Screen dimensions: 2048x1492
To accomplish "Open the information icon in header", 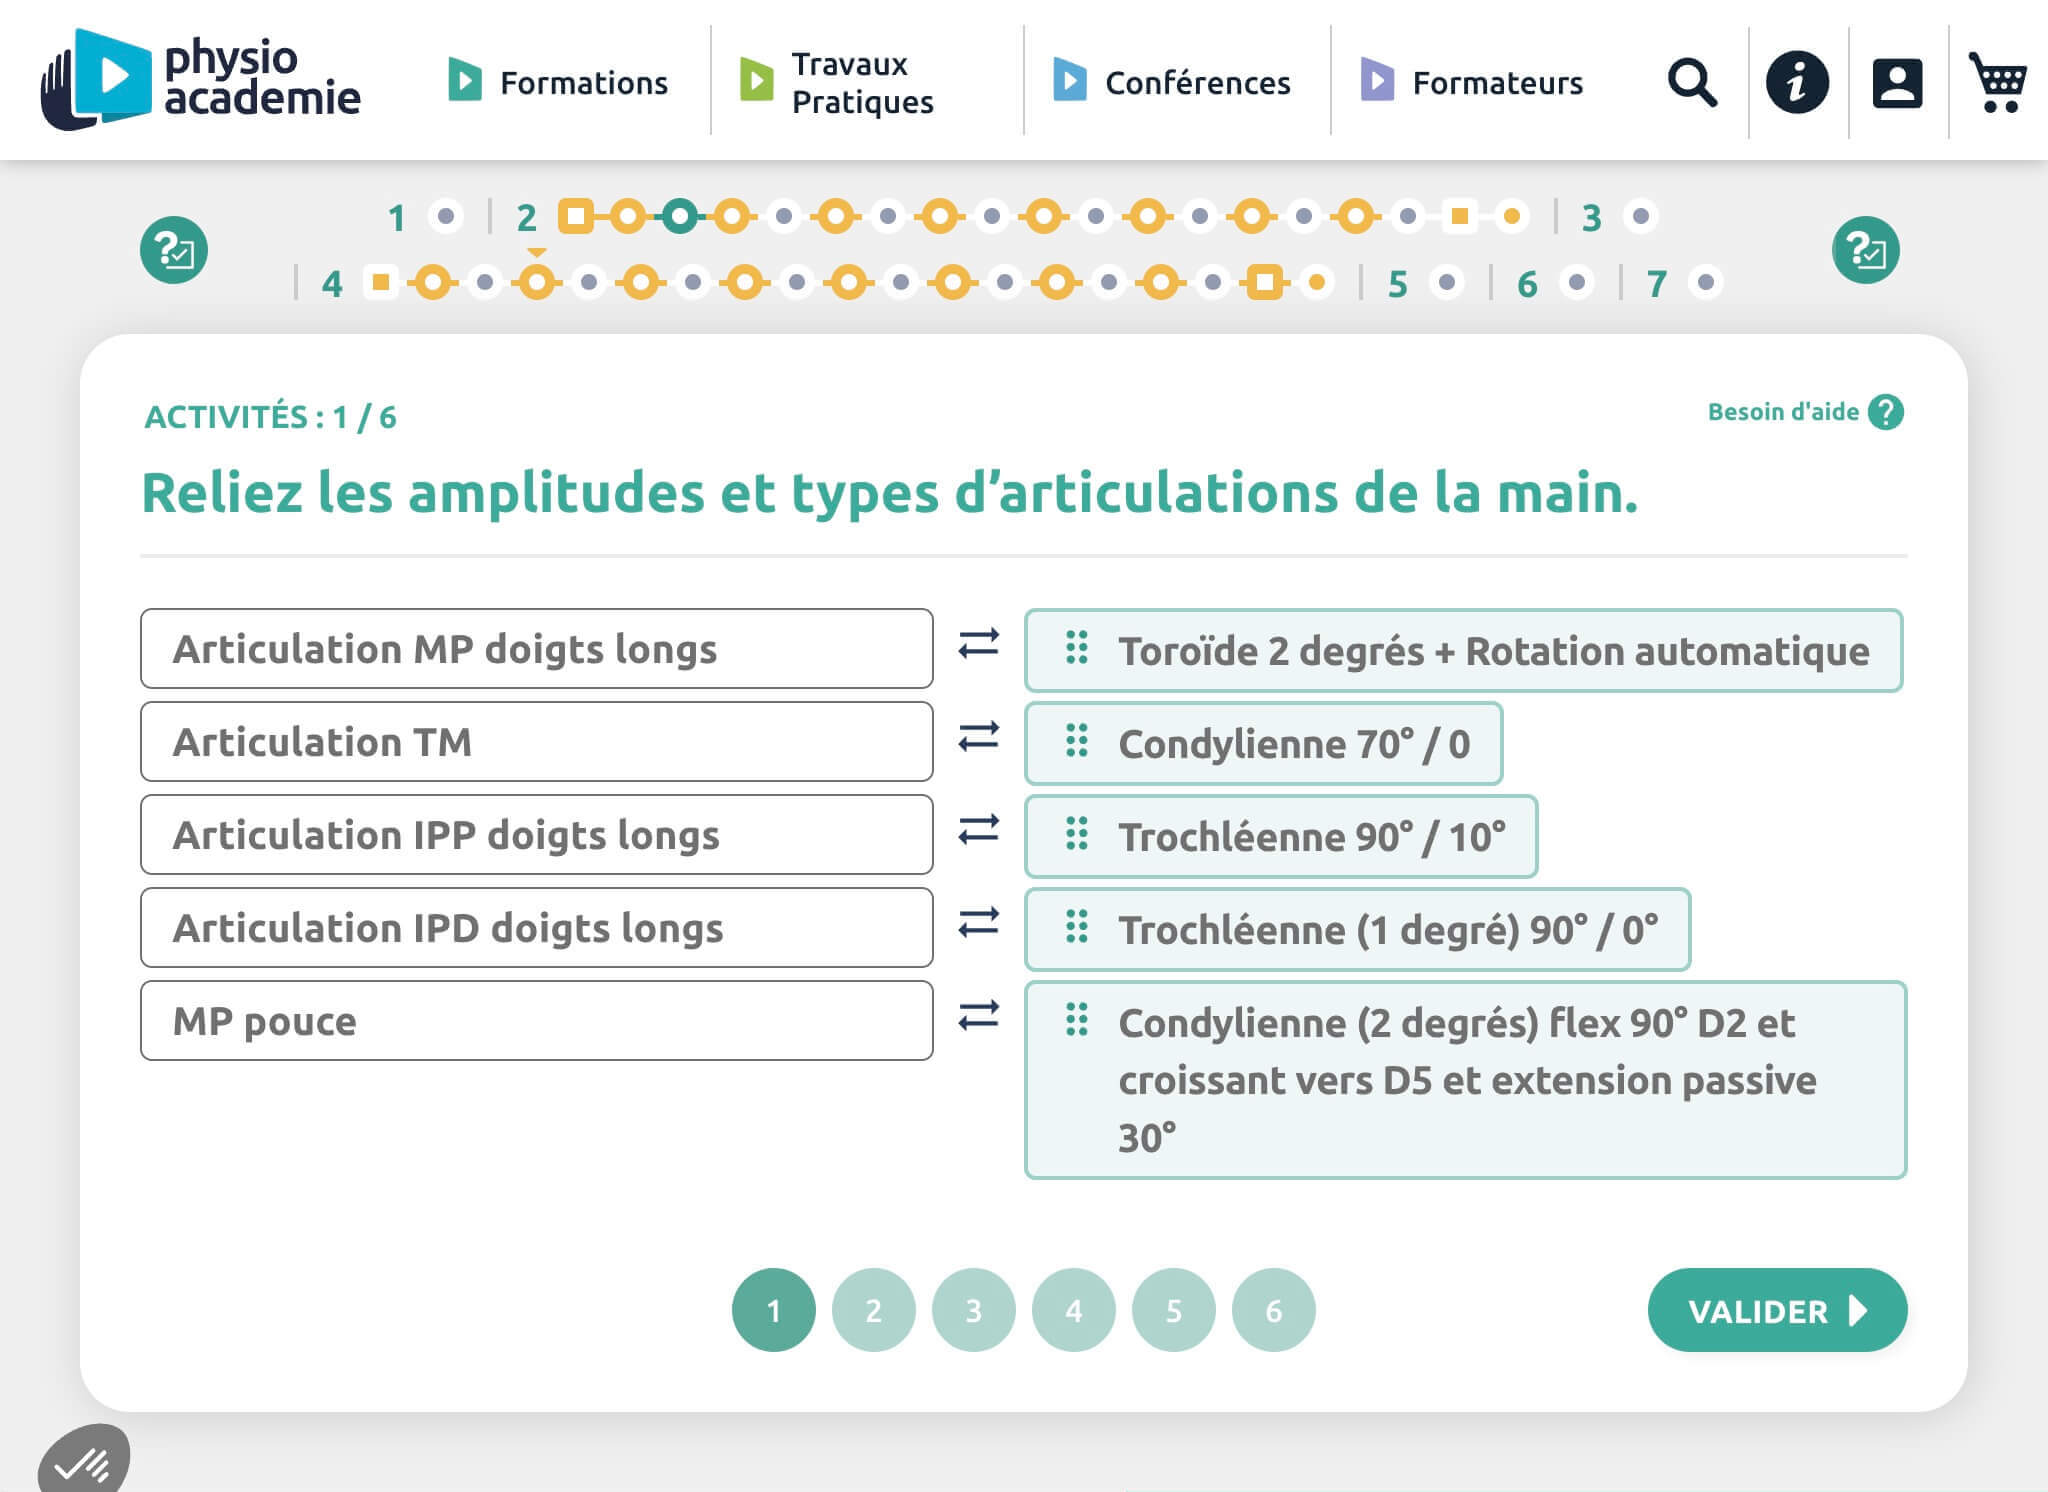I will (x=1797, y=82).
